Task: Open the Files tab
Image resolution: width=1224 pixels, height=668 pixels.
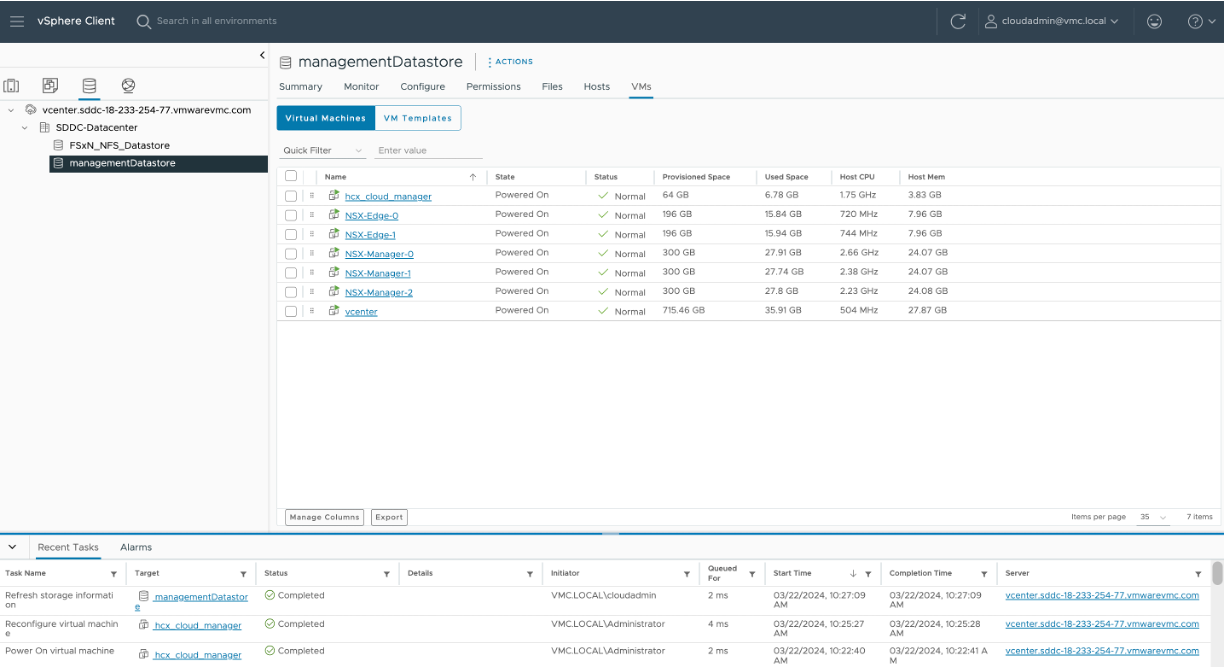Action: click(x=552, y=87)
